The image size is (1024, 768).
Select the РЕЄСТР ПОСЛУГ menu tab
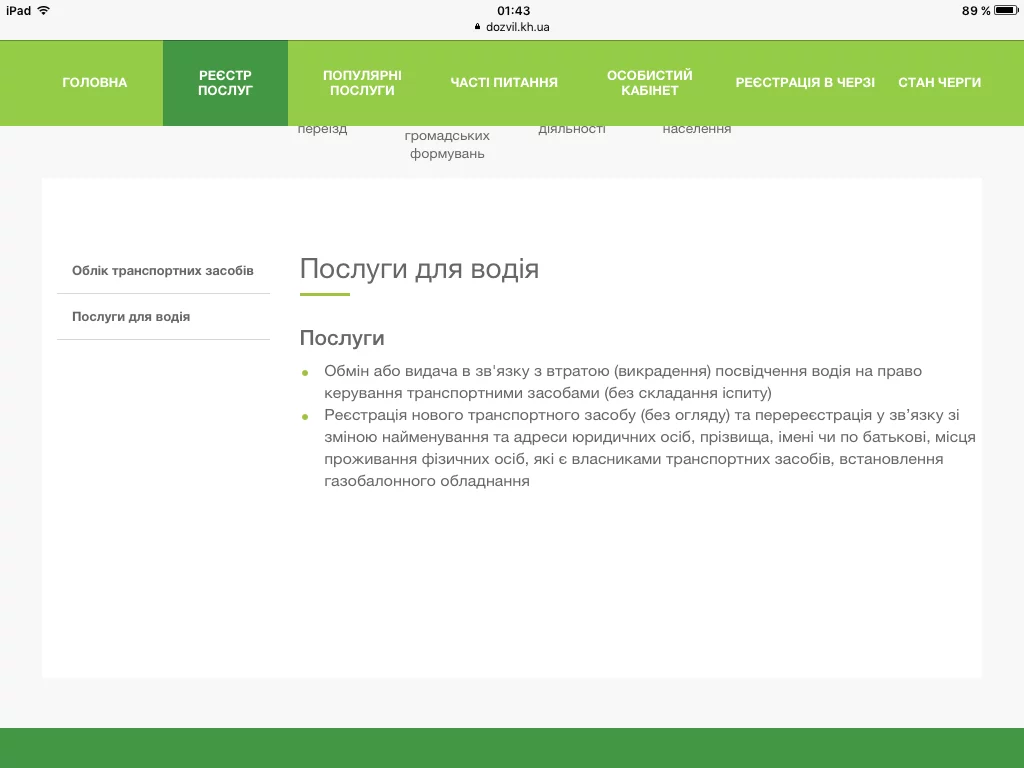[x=225, y=83]
